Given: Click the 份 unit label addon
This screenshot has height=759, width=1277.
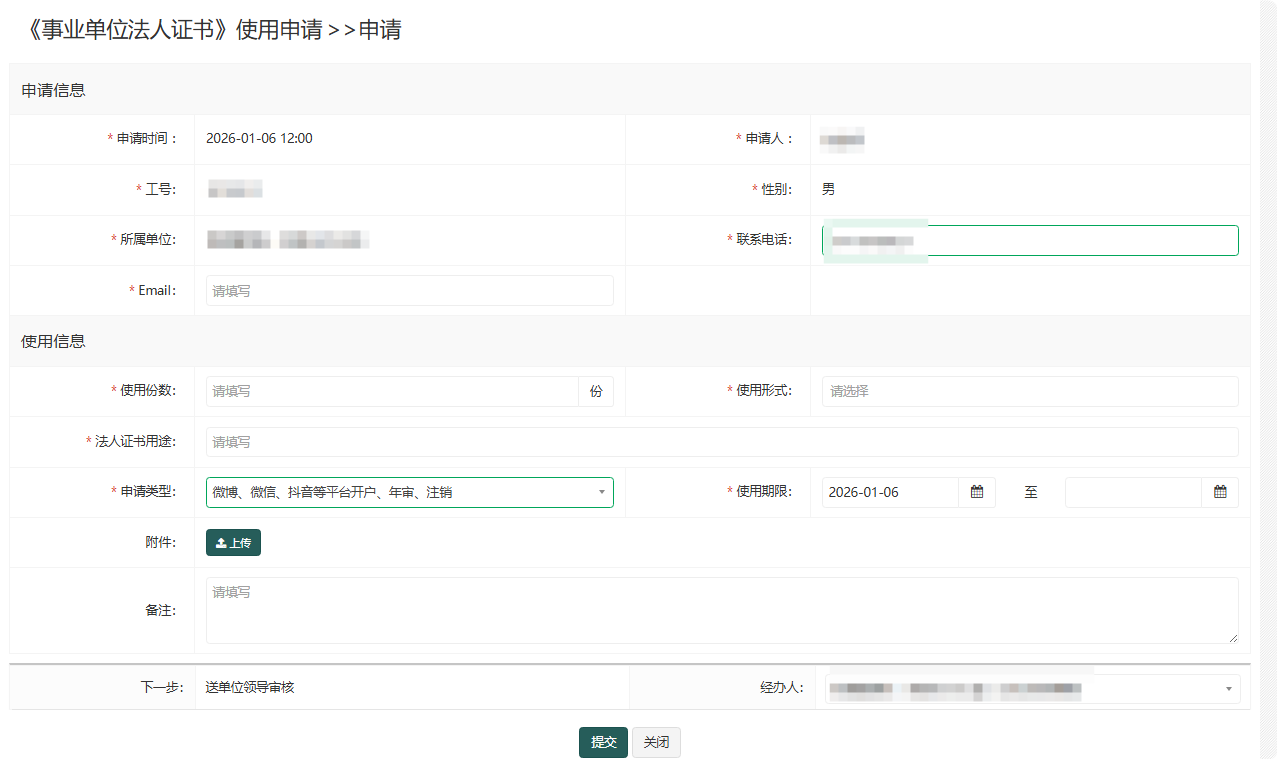Looking at the screenshot, I should [596, 391].
